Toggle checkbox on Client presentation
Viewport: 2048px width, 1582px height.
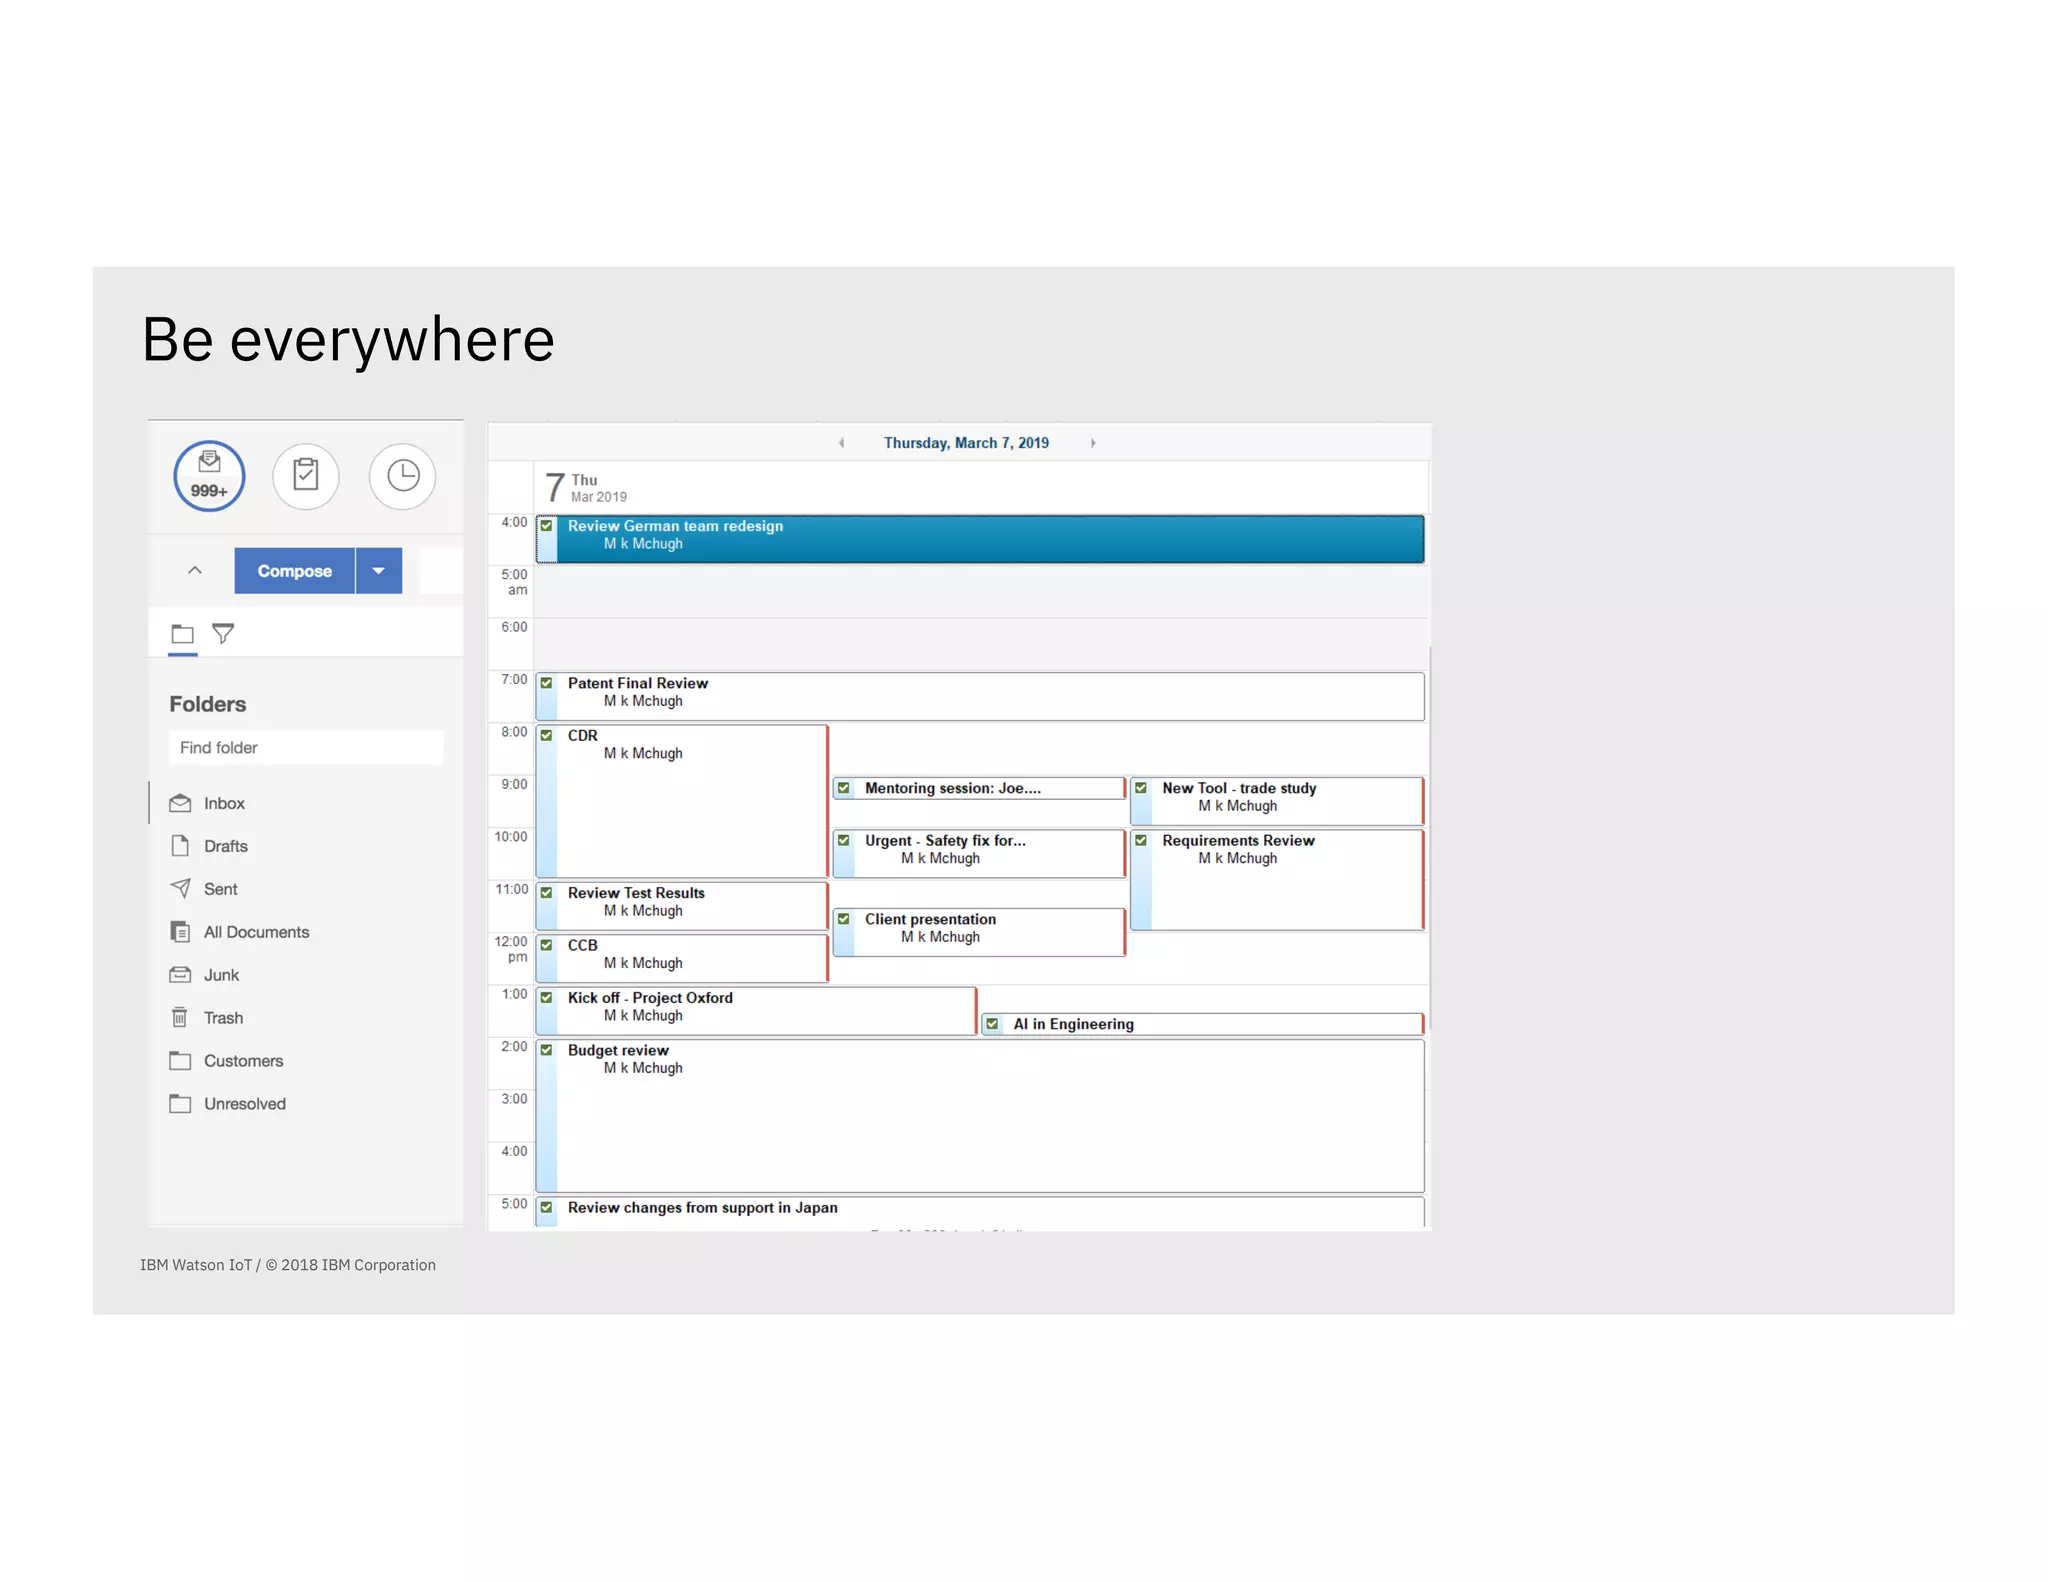coord(844,919)
